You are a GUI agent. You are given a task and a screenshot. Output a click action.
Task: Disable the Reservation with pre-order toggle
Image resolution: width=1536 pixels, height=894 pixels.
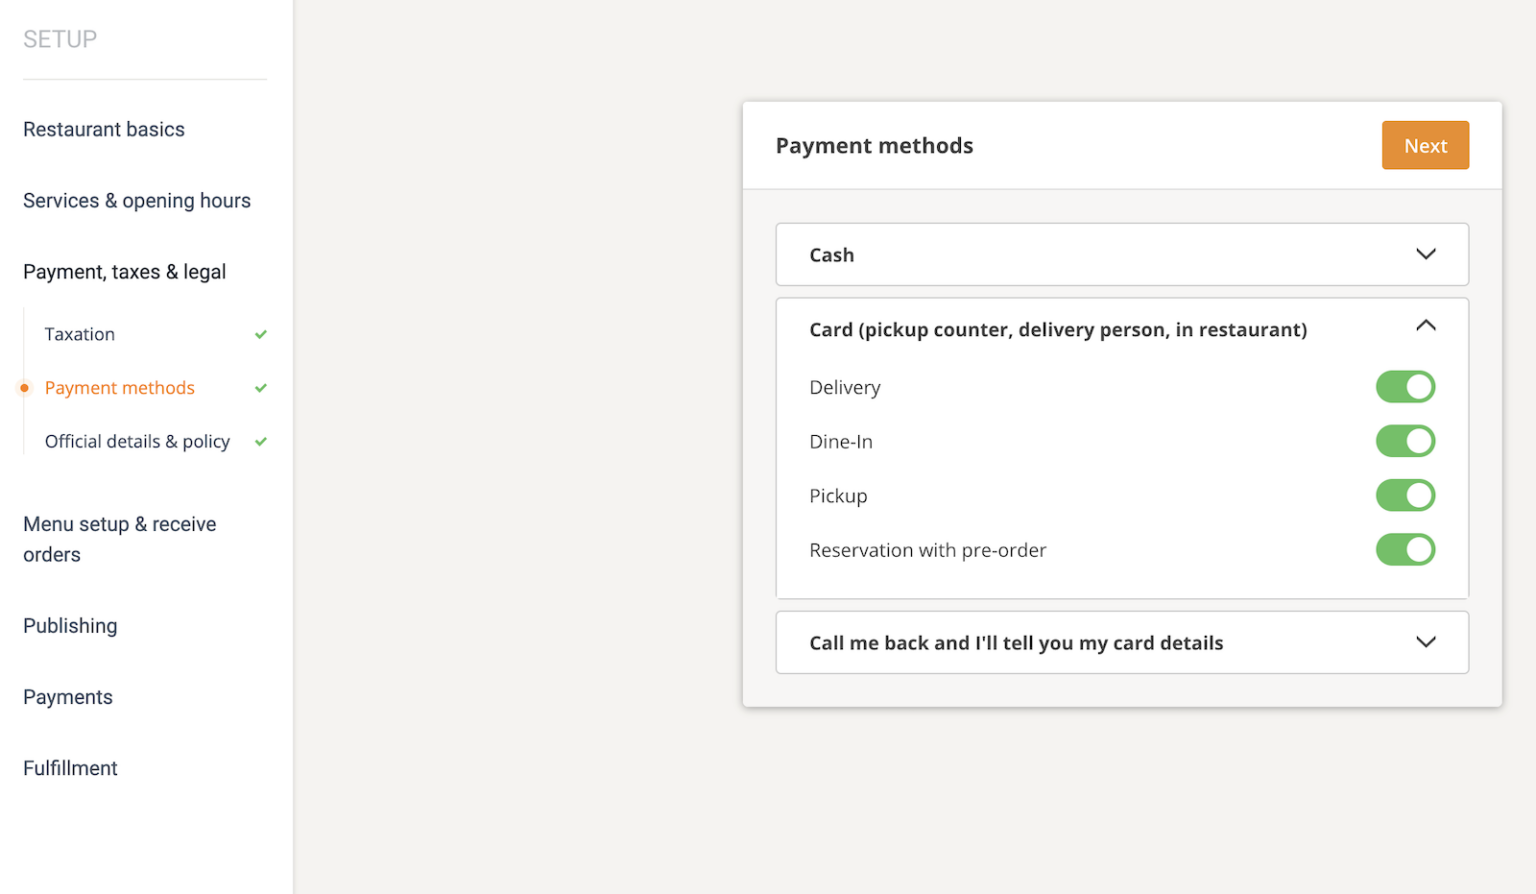click(1405, 549)
